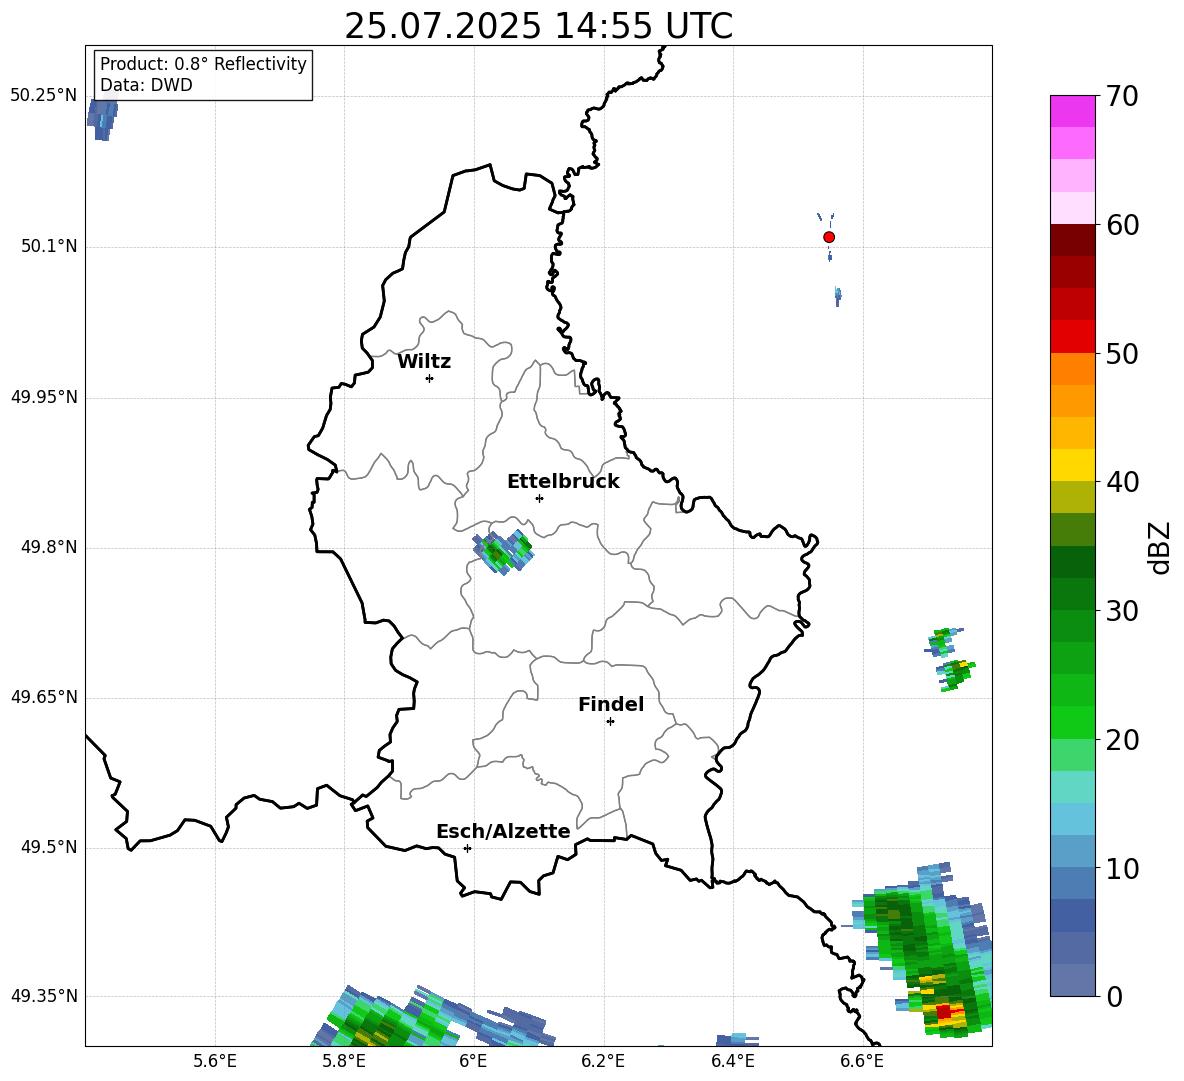Image resolution: width=1184 pixels, height=1081 pixels.
Task: Click the Ettelbruck cross marker
Action: click(539, 498)
